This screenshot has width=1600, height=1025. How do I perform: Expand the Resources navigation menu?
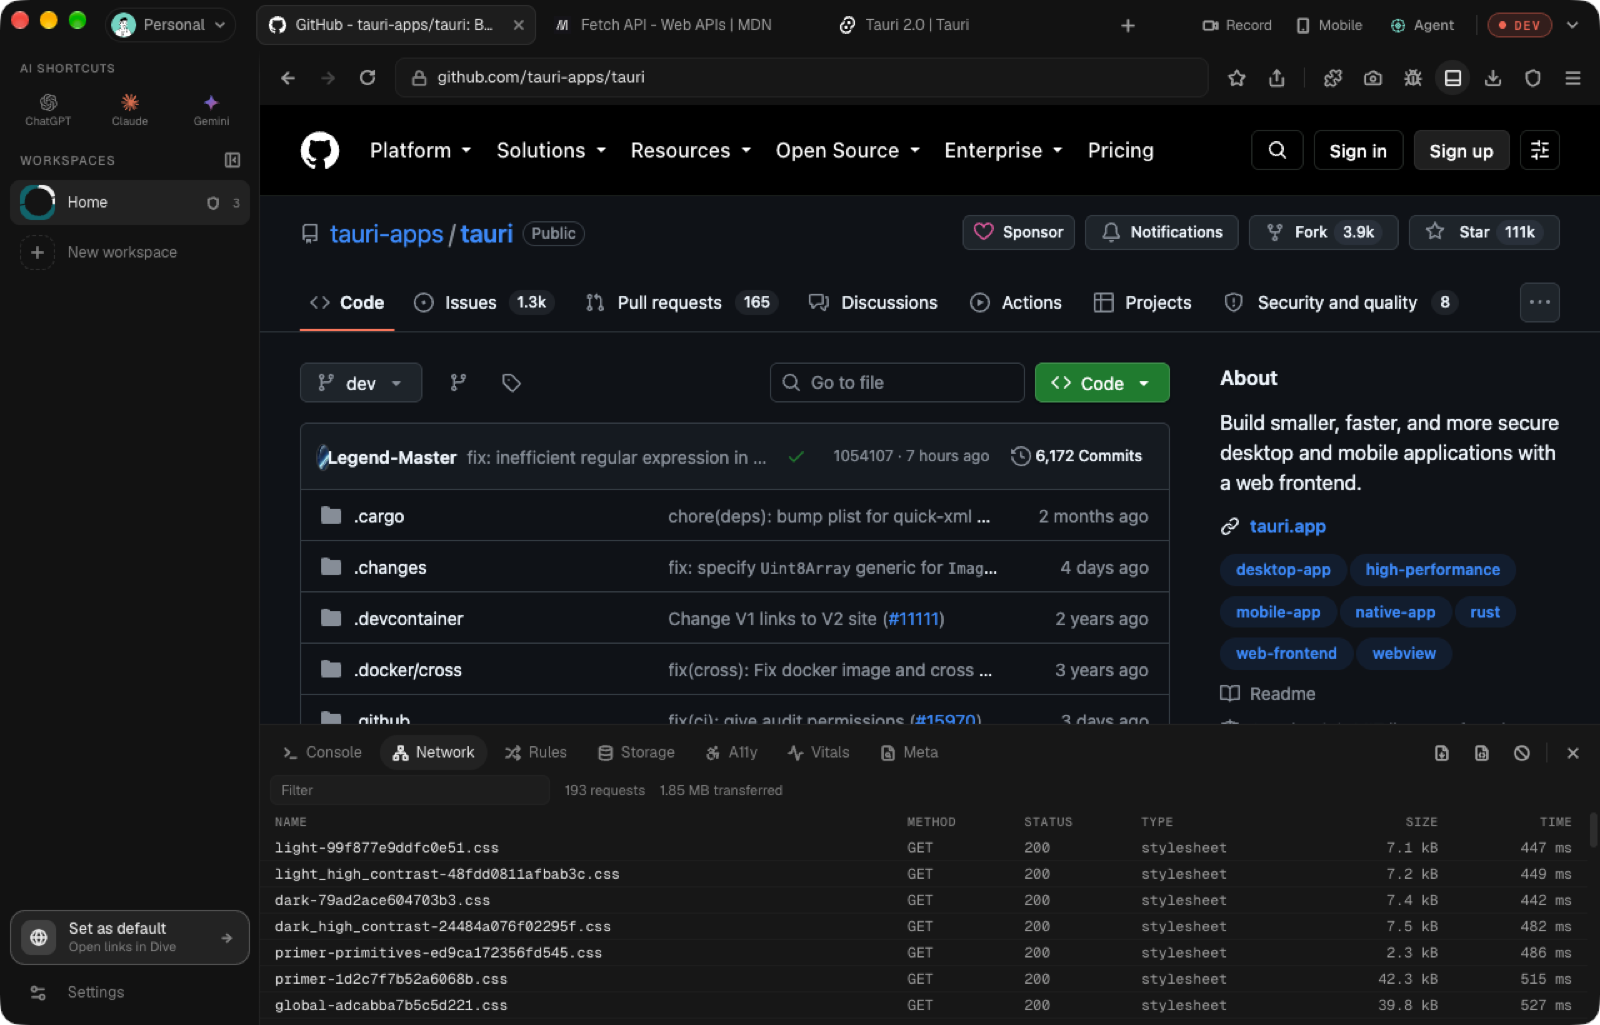point(691,150)
